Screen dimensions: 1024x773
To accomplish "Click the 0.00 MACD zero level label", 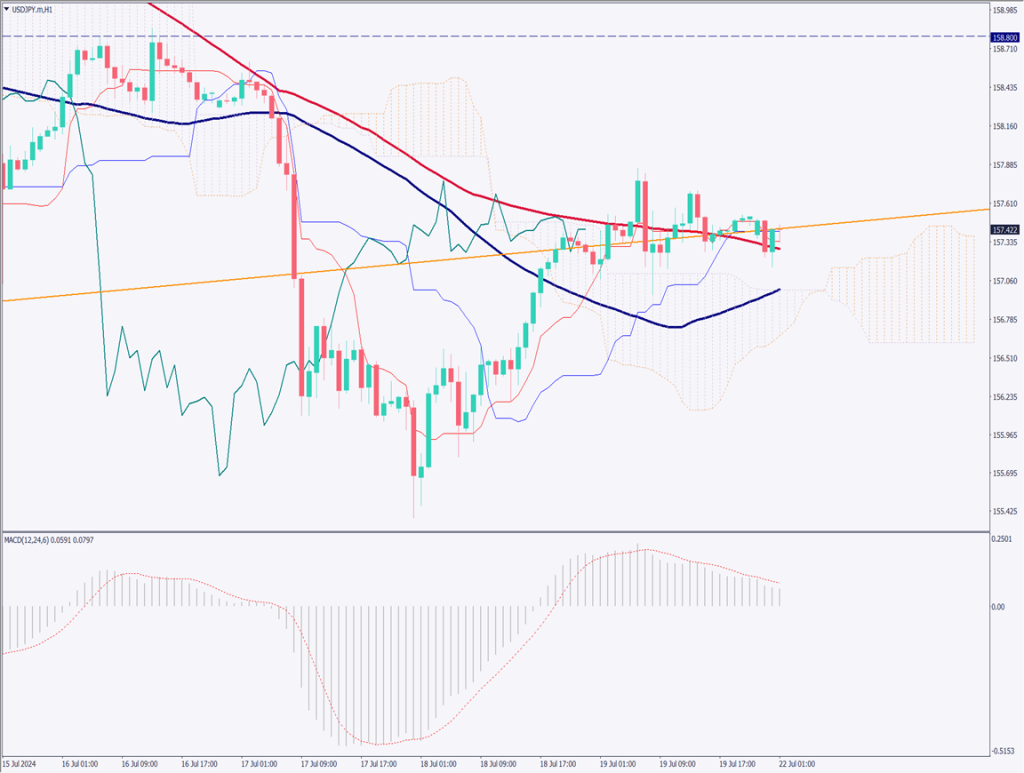I will (x=999, y=606).
